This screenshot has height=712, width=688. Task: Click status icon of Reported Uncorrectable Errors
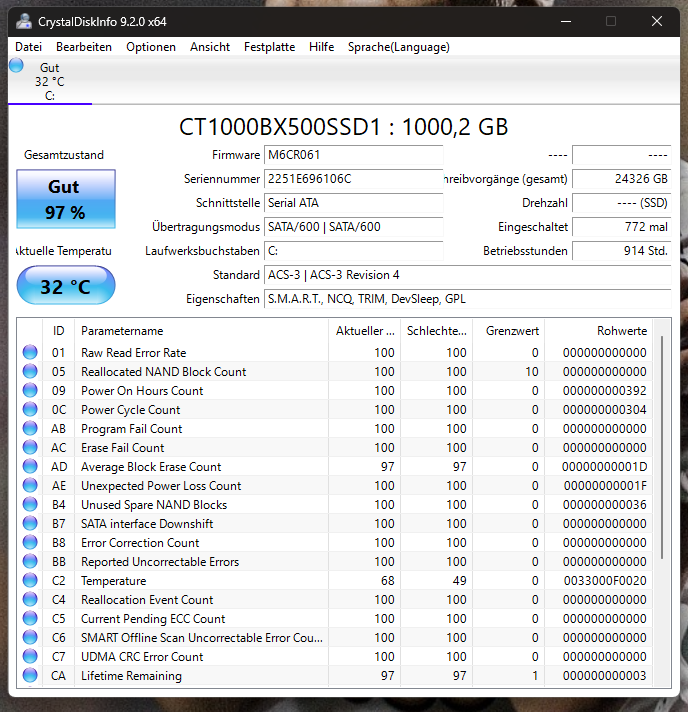click(x=30, y=562)
